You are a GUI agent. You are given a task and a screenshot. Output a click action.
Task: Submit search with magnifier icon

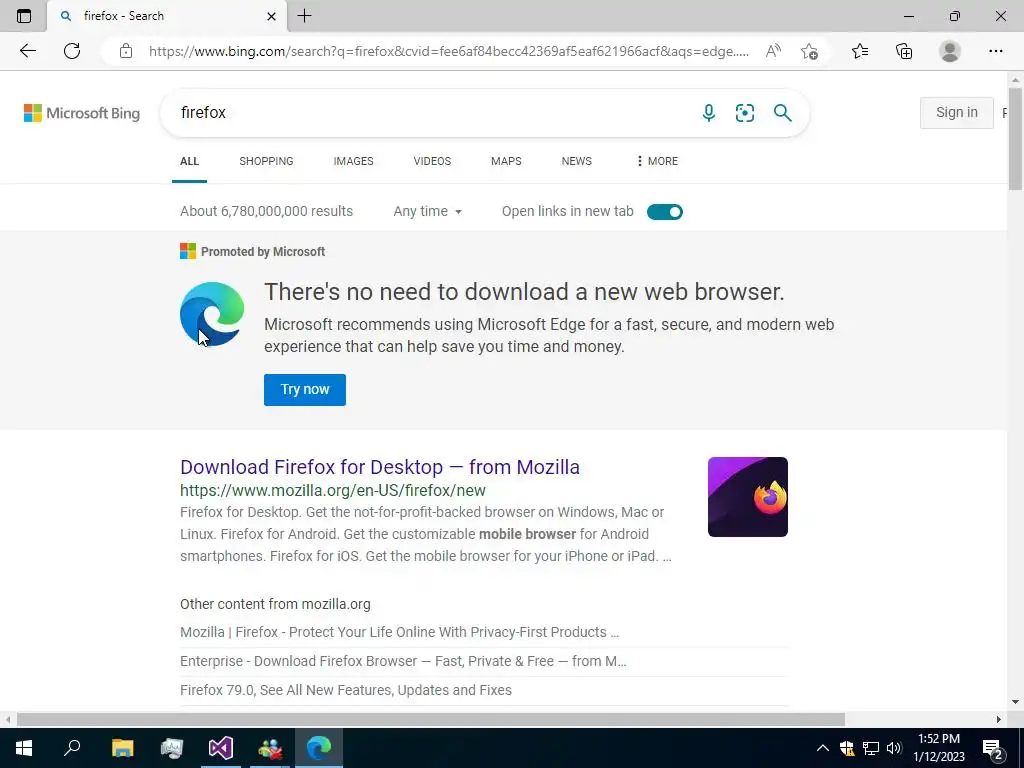coord(782,113)
